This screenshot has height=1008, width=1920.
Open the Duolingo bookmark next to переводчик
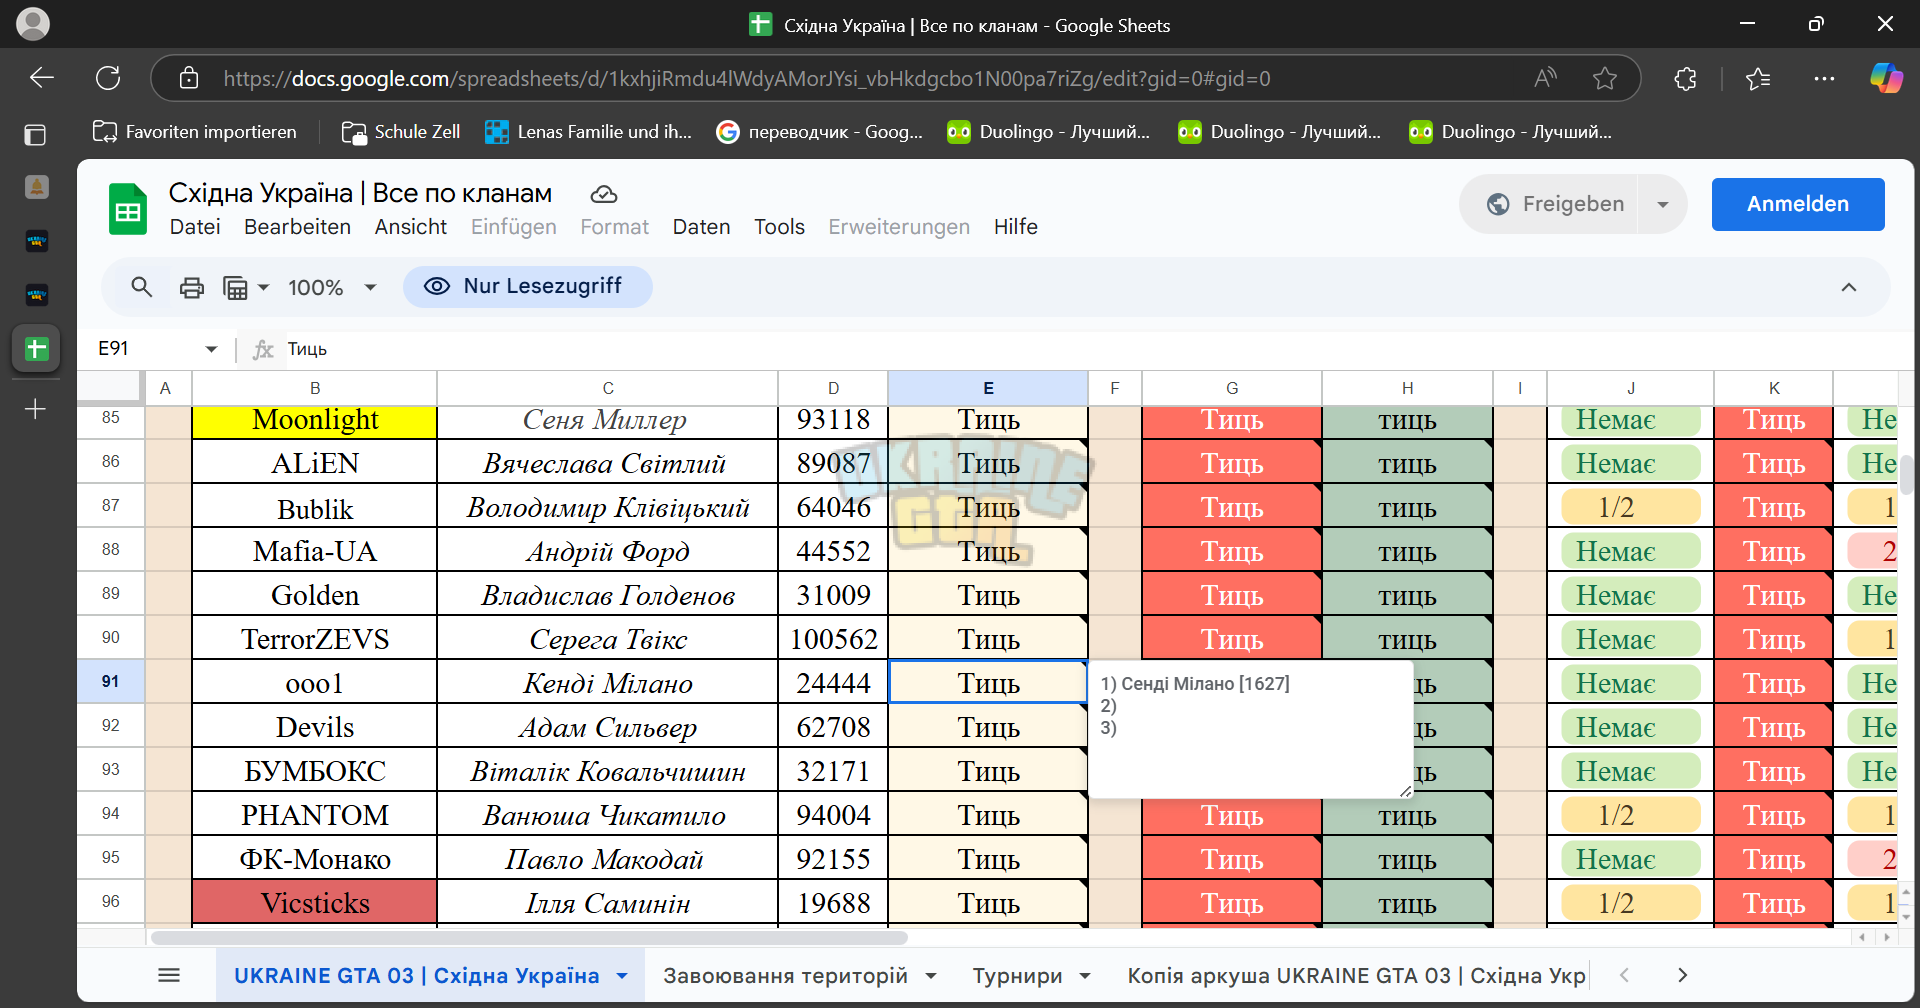tap(1049, 132)
